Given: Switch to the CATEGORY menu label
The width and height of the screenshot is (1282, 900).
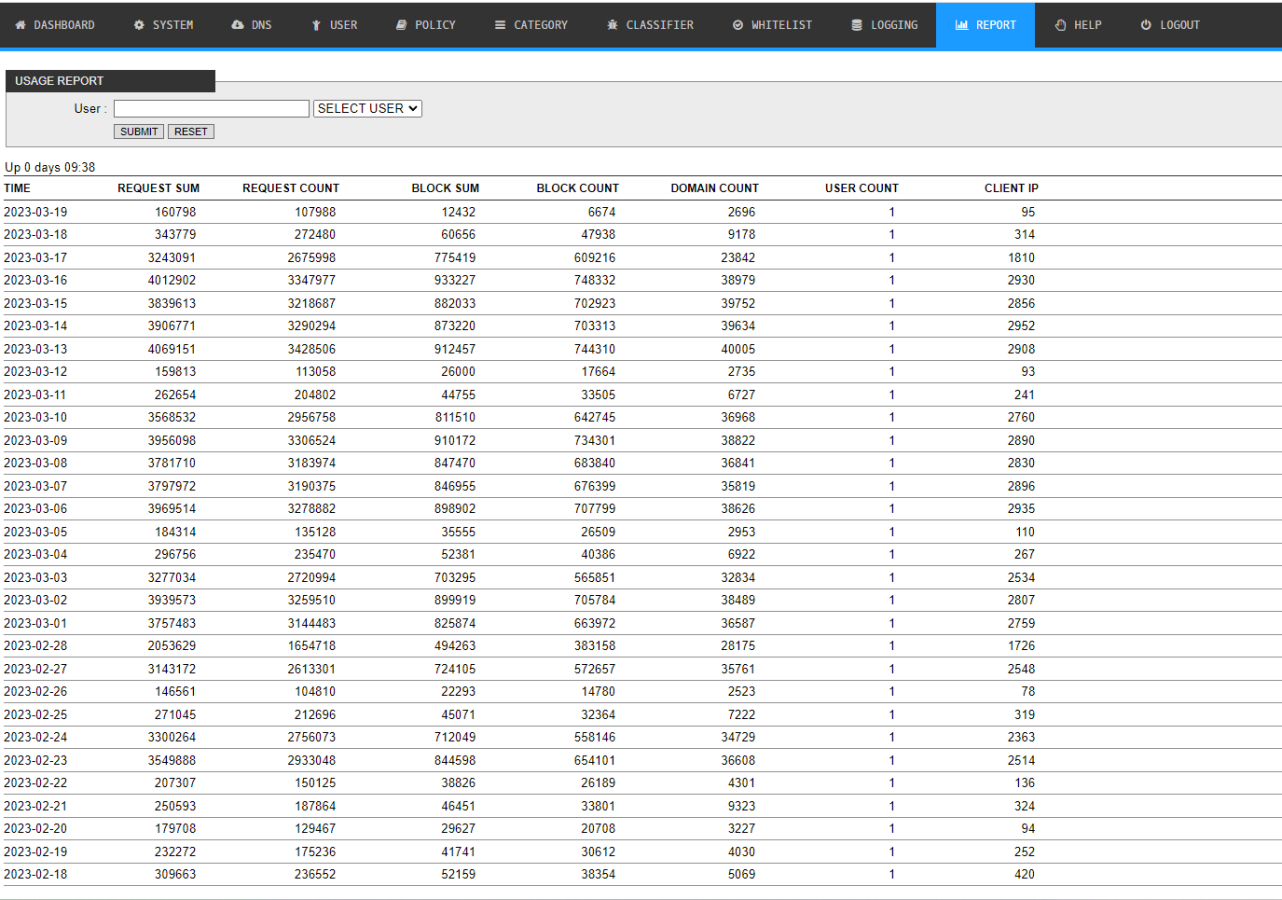Looking at the screenshot, I should [541, 25].
